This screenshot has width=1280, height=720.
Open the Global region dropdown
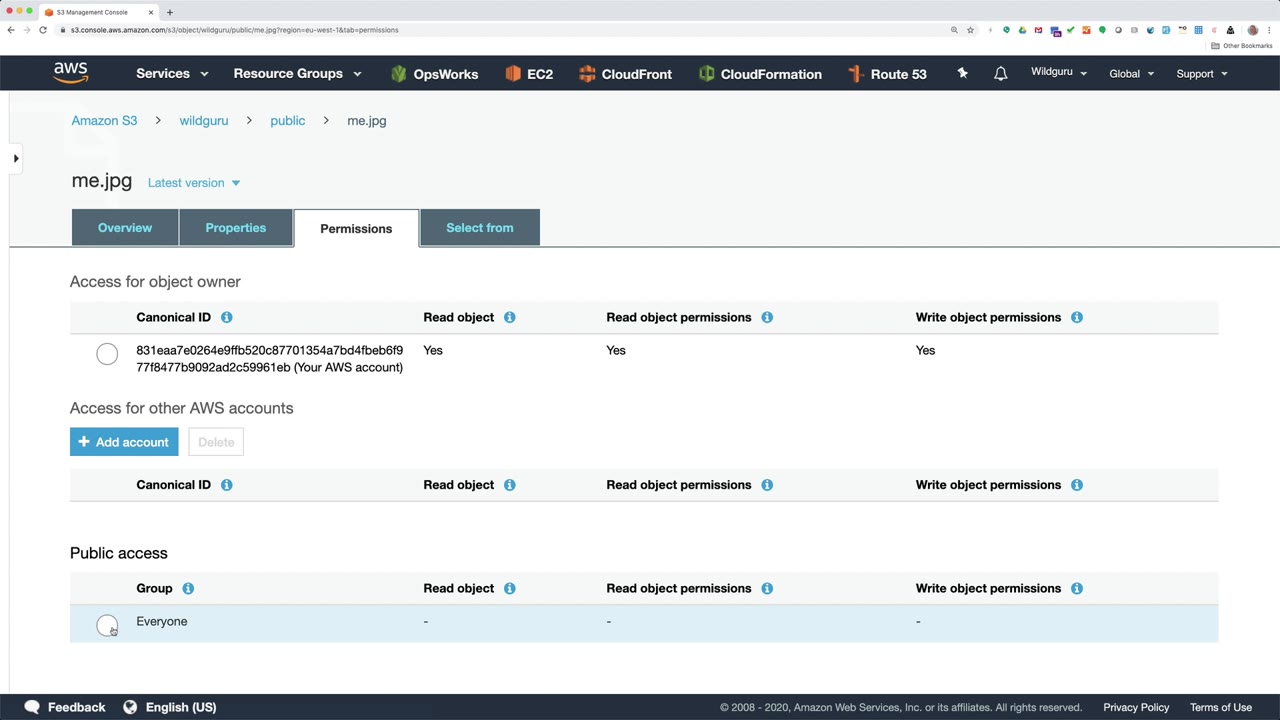1132,73
